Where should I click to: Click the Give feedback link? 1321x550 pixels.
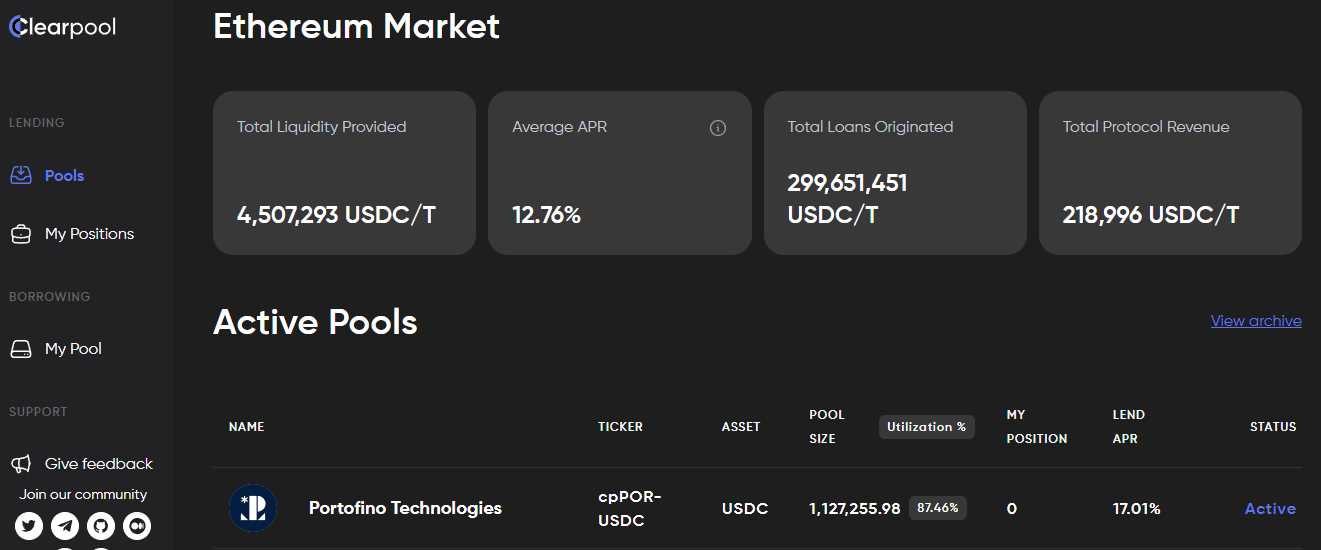(98, 464)
